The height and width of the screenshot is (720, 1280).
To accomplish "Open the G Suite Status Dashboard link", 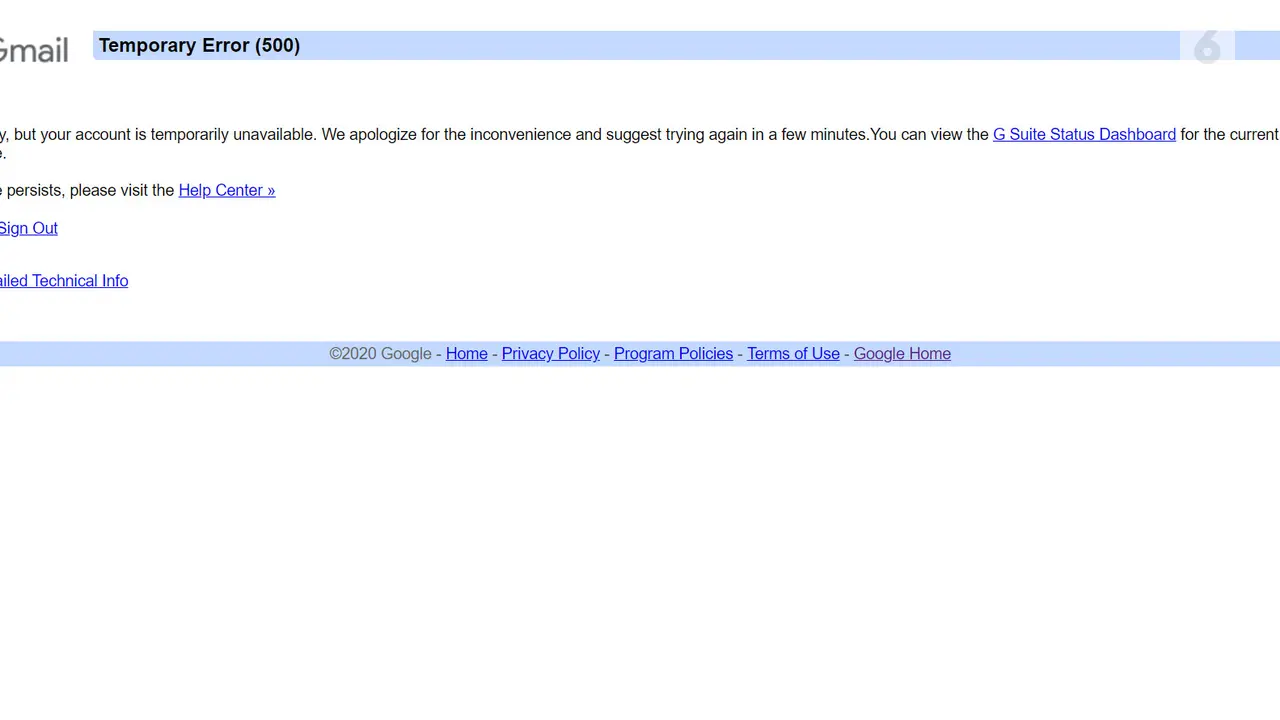I will click(1084, 134).
